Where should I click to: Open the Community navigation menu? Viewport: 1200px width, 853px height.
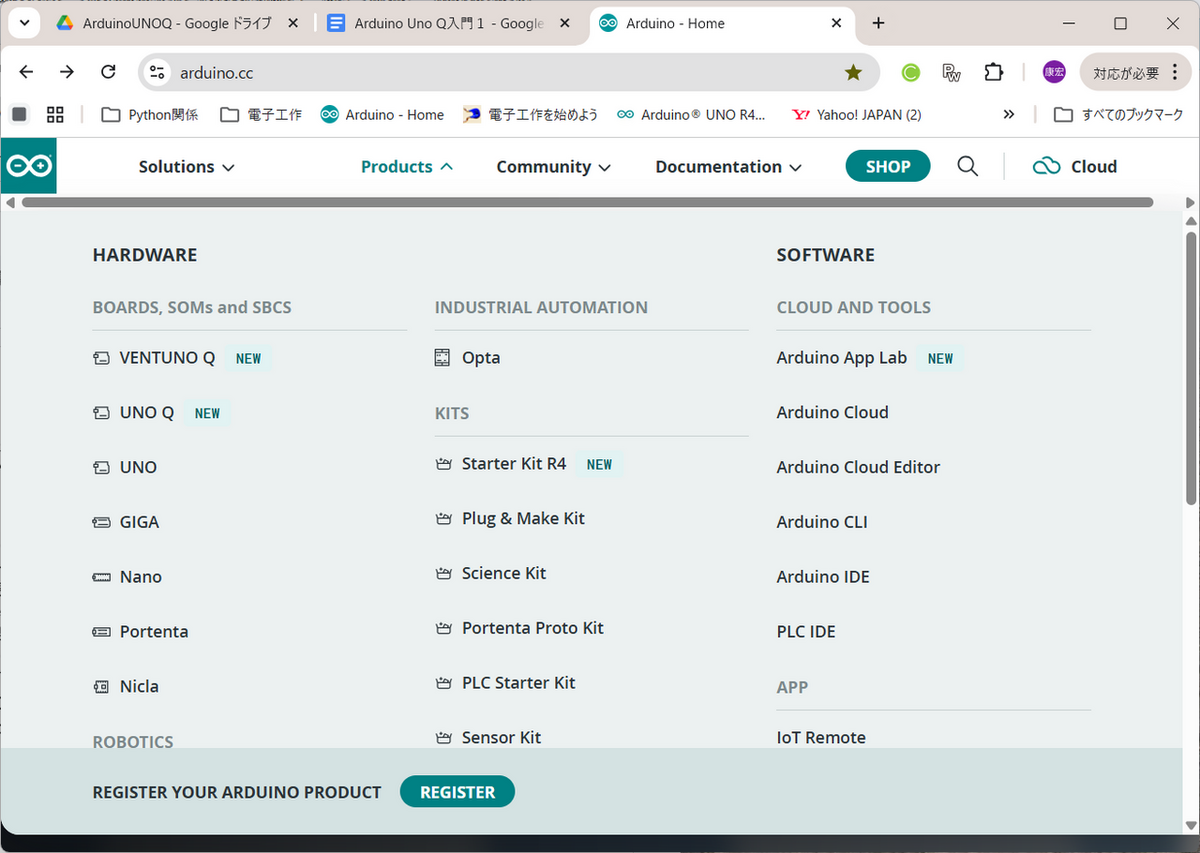553,167
